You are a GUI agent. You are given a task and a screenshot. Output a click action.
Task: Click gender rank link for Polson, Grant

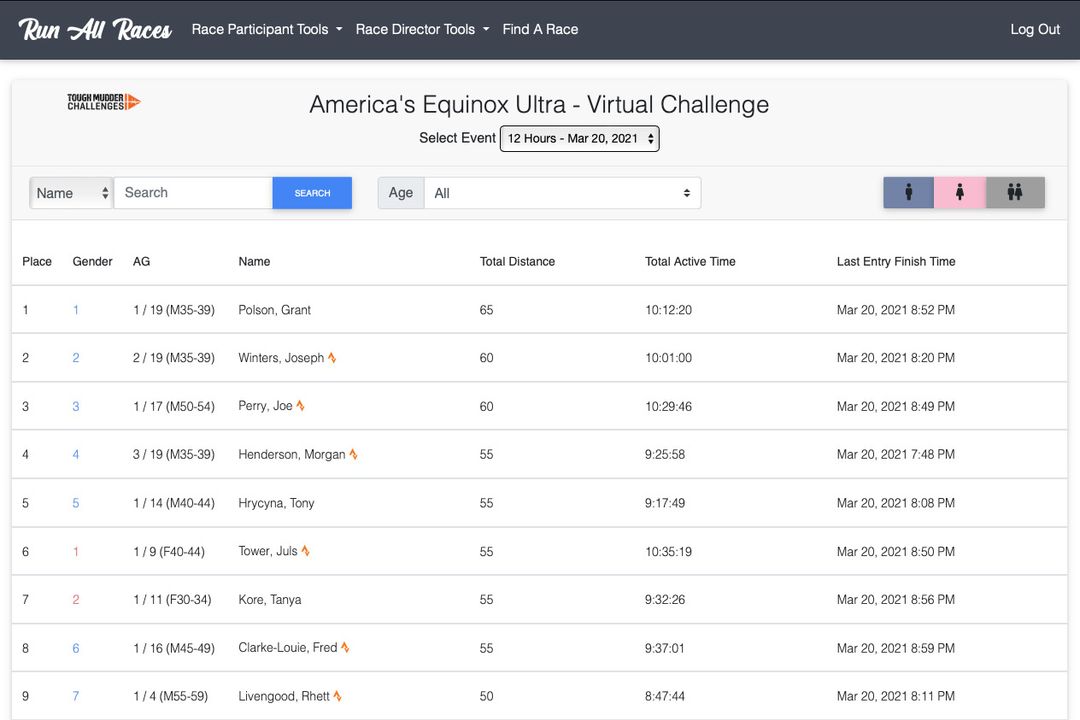click(x=75, y=309)
